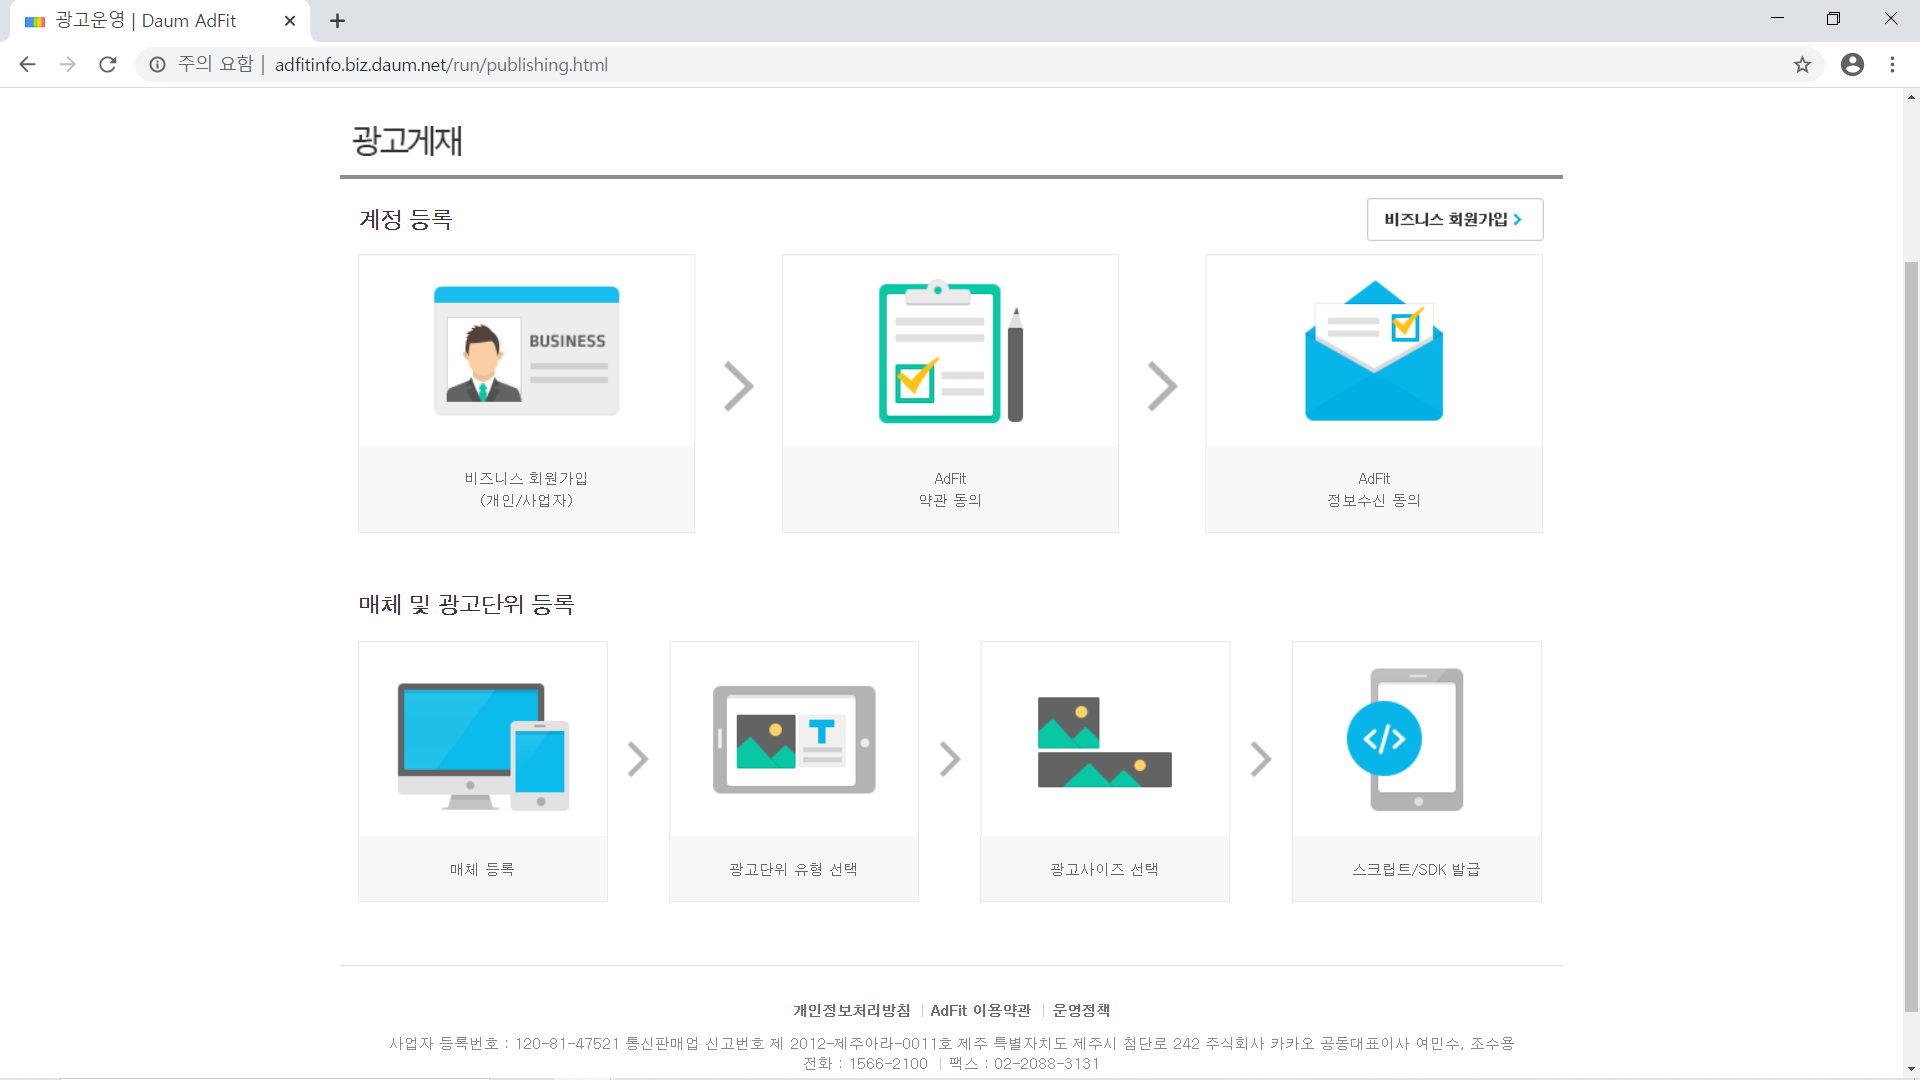
Task: Click the 매체 및 광고단위 등록 heading
Action: tap(467, 605)
